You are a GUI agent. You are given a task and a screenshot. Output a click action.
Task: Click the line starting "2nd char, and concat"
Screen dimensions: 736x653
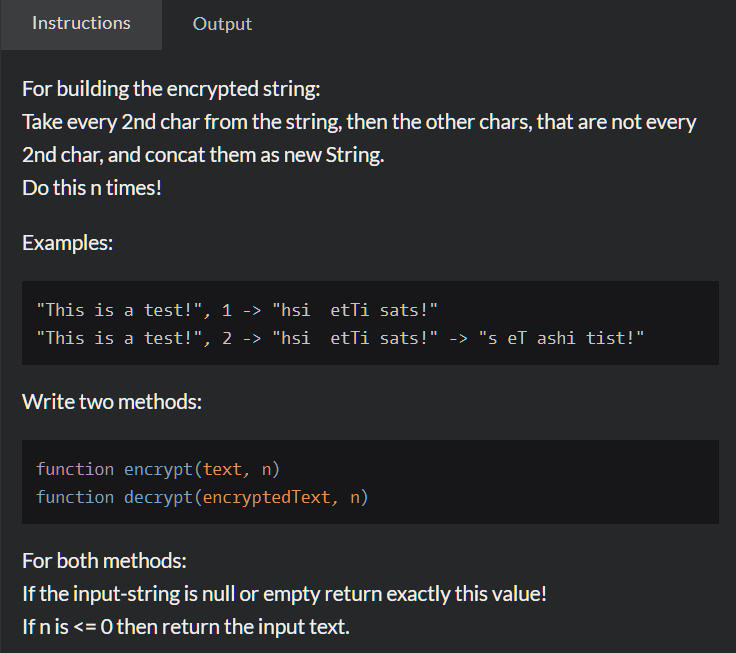tap(203, 155)
